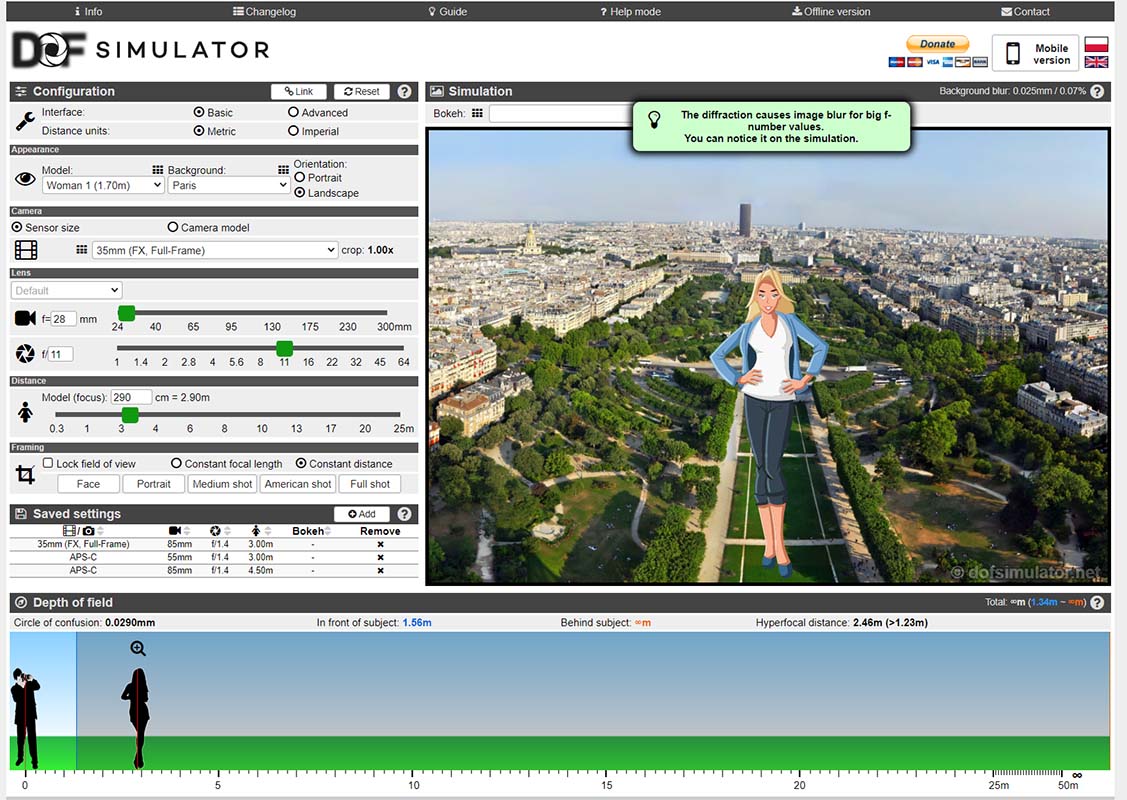Go to Offline version in top menu

pyautogui.click(x=830, y=12)
